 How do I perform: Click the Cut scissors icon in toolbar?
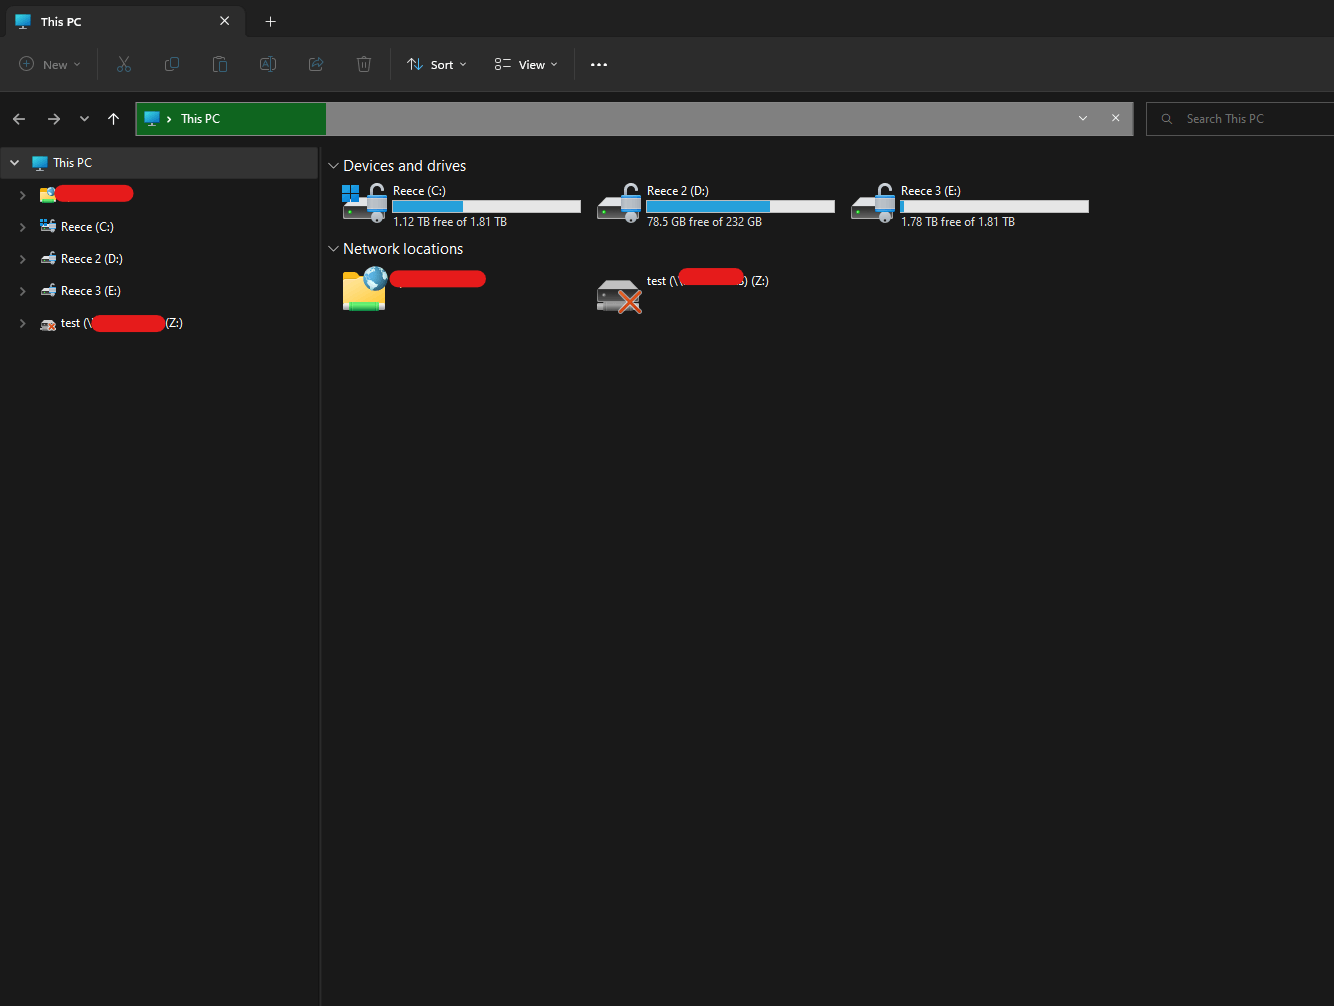[124, 64]
